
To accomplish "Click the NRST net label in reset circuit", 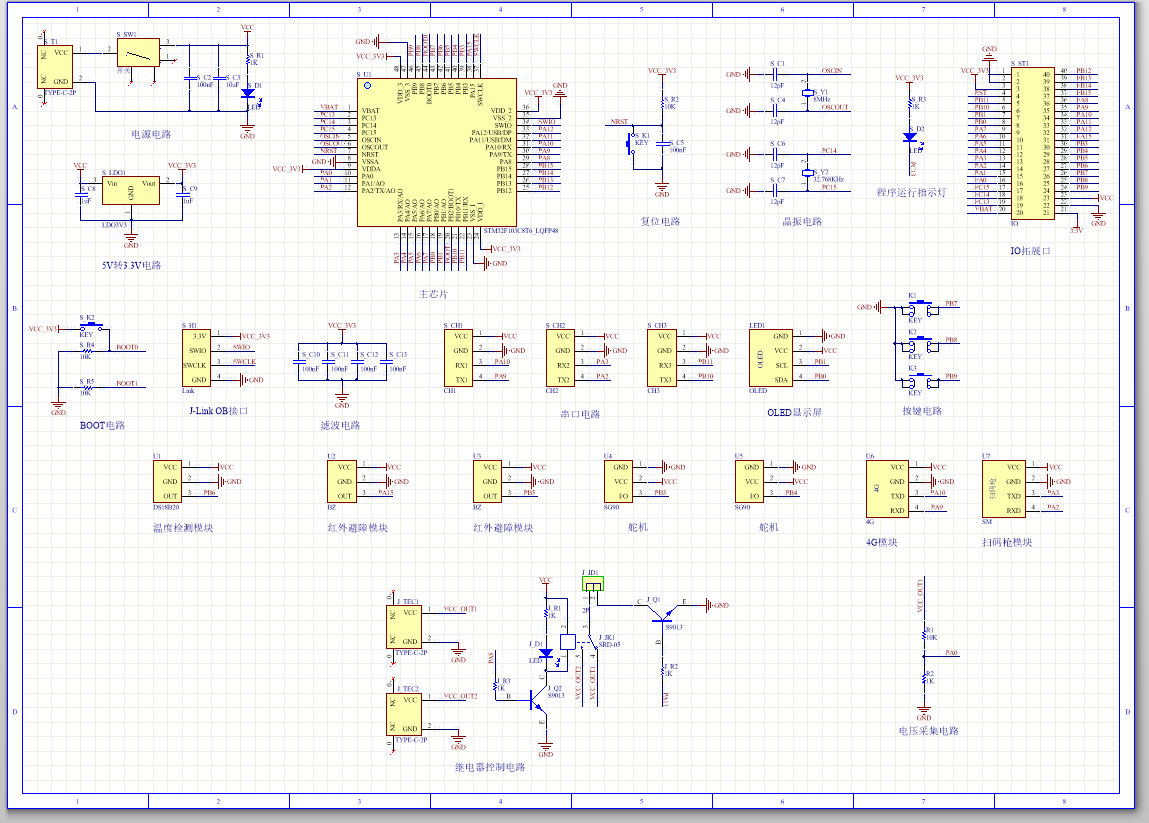I will click(619, 122).
